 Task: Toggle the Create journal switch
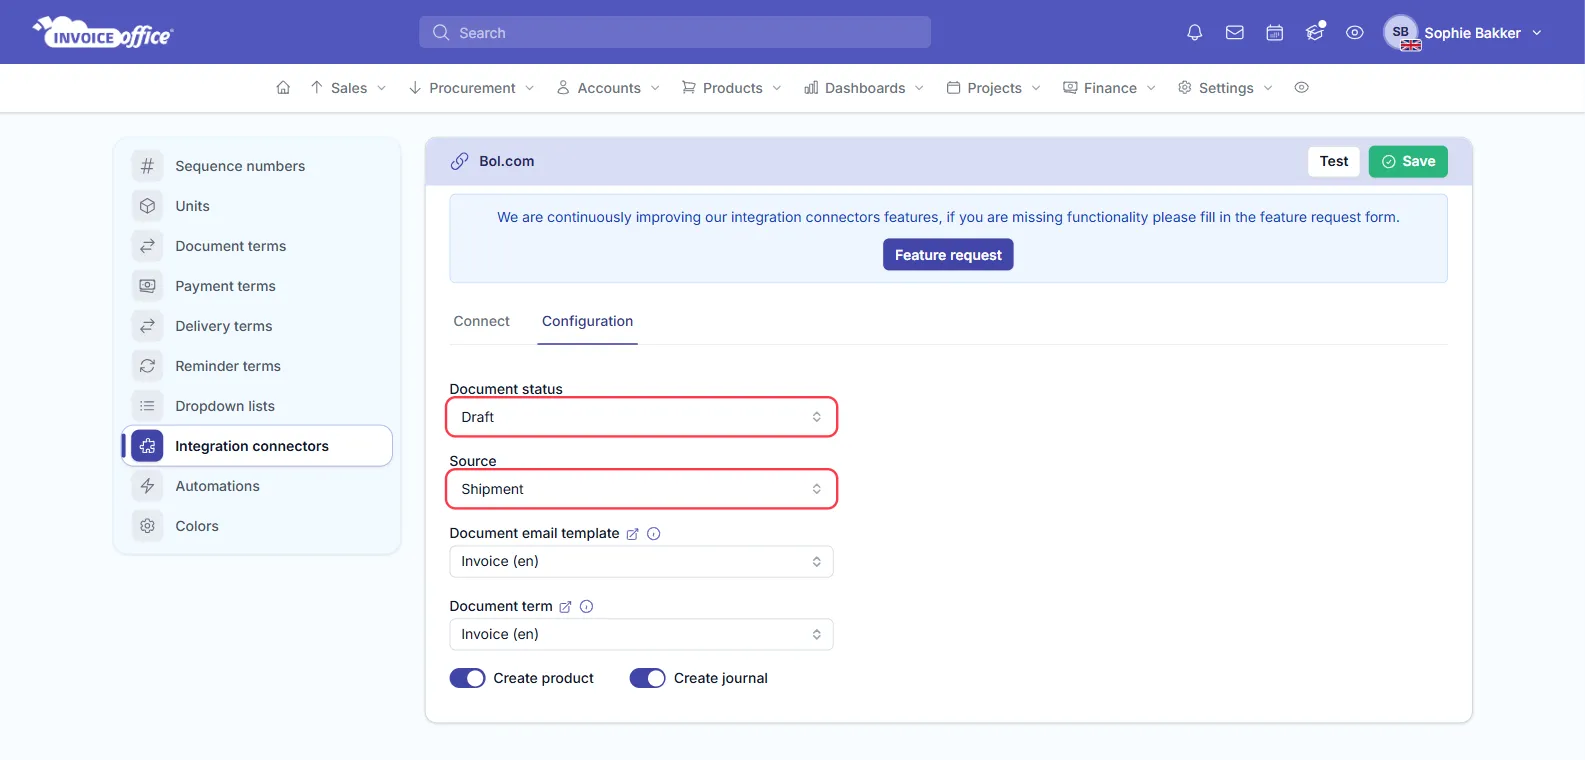coord(647,678)
